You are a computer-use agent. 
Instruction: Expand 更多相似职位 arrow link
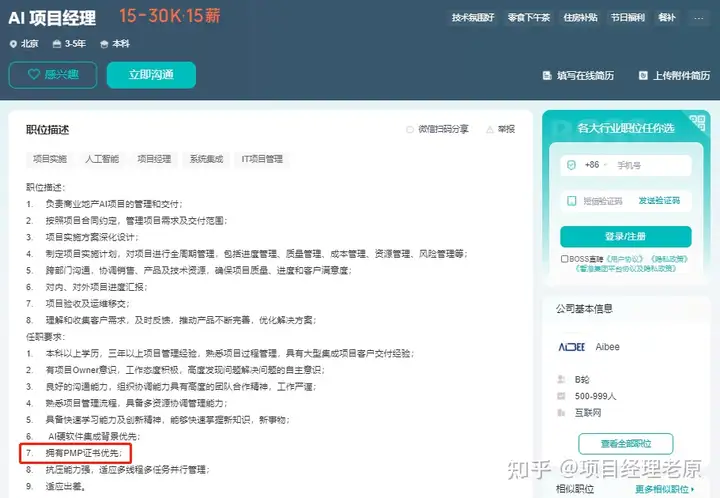click(x=665, y=489)
